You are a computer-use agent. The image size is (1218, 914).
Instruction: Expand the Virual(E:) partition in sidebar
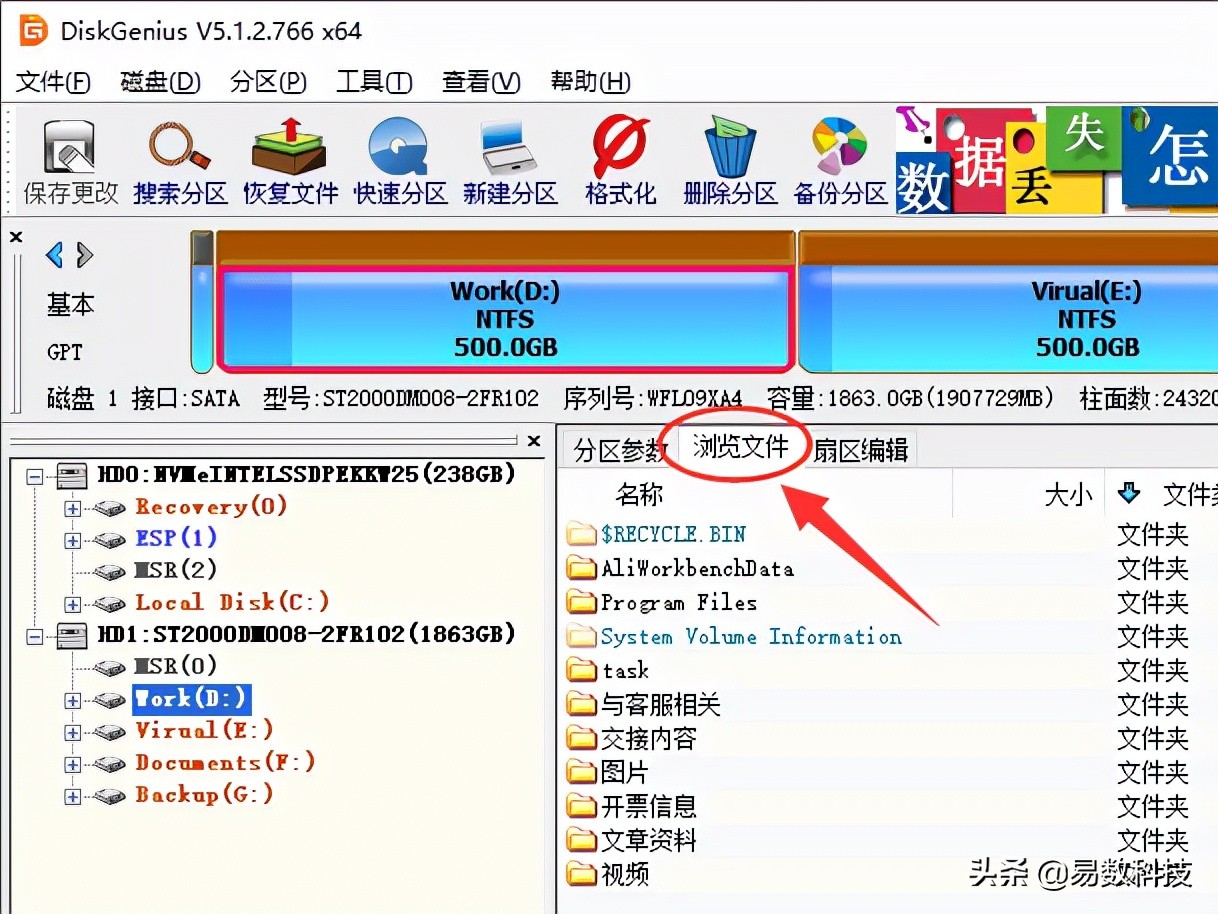point(72,731)
